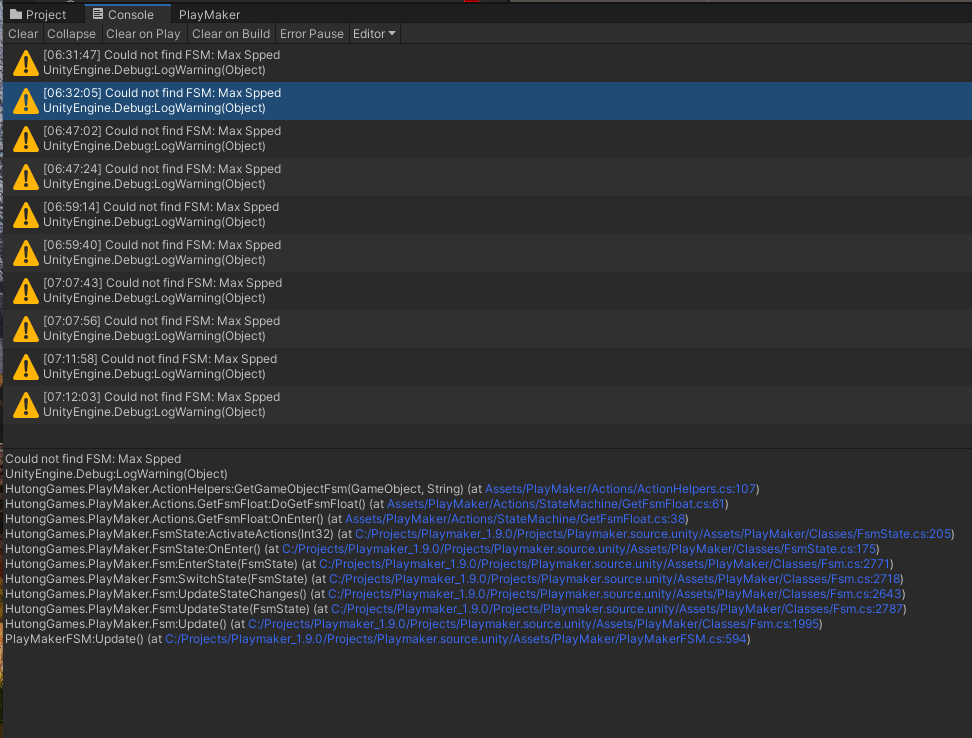Screen dimensions: 972x738
Task: Toggle Clear on Play
Action: point(143,34)
